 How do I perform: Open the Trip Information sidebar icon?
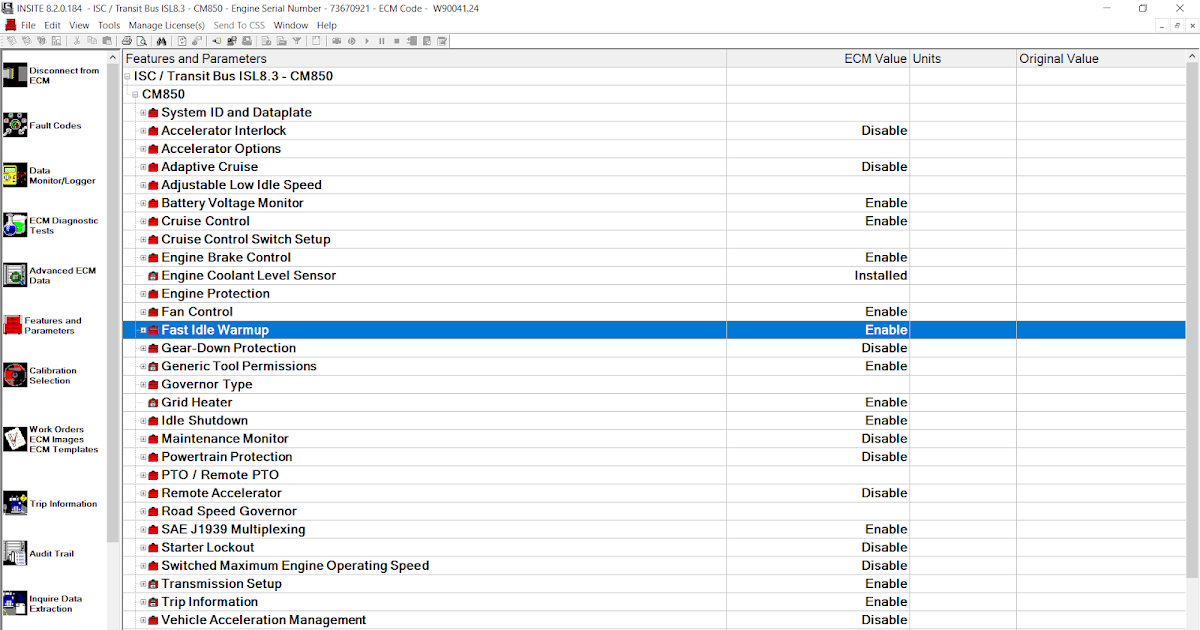point(15,503)
